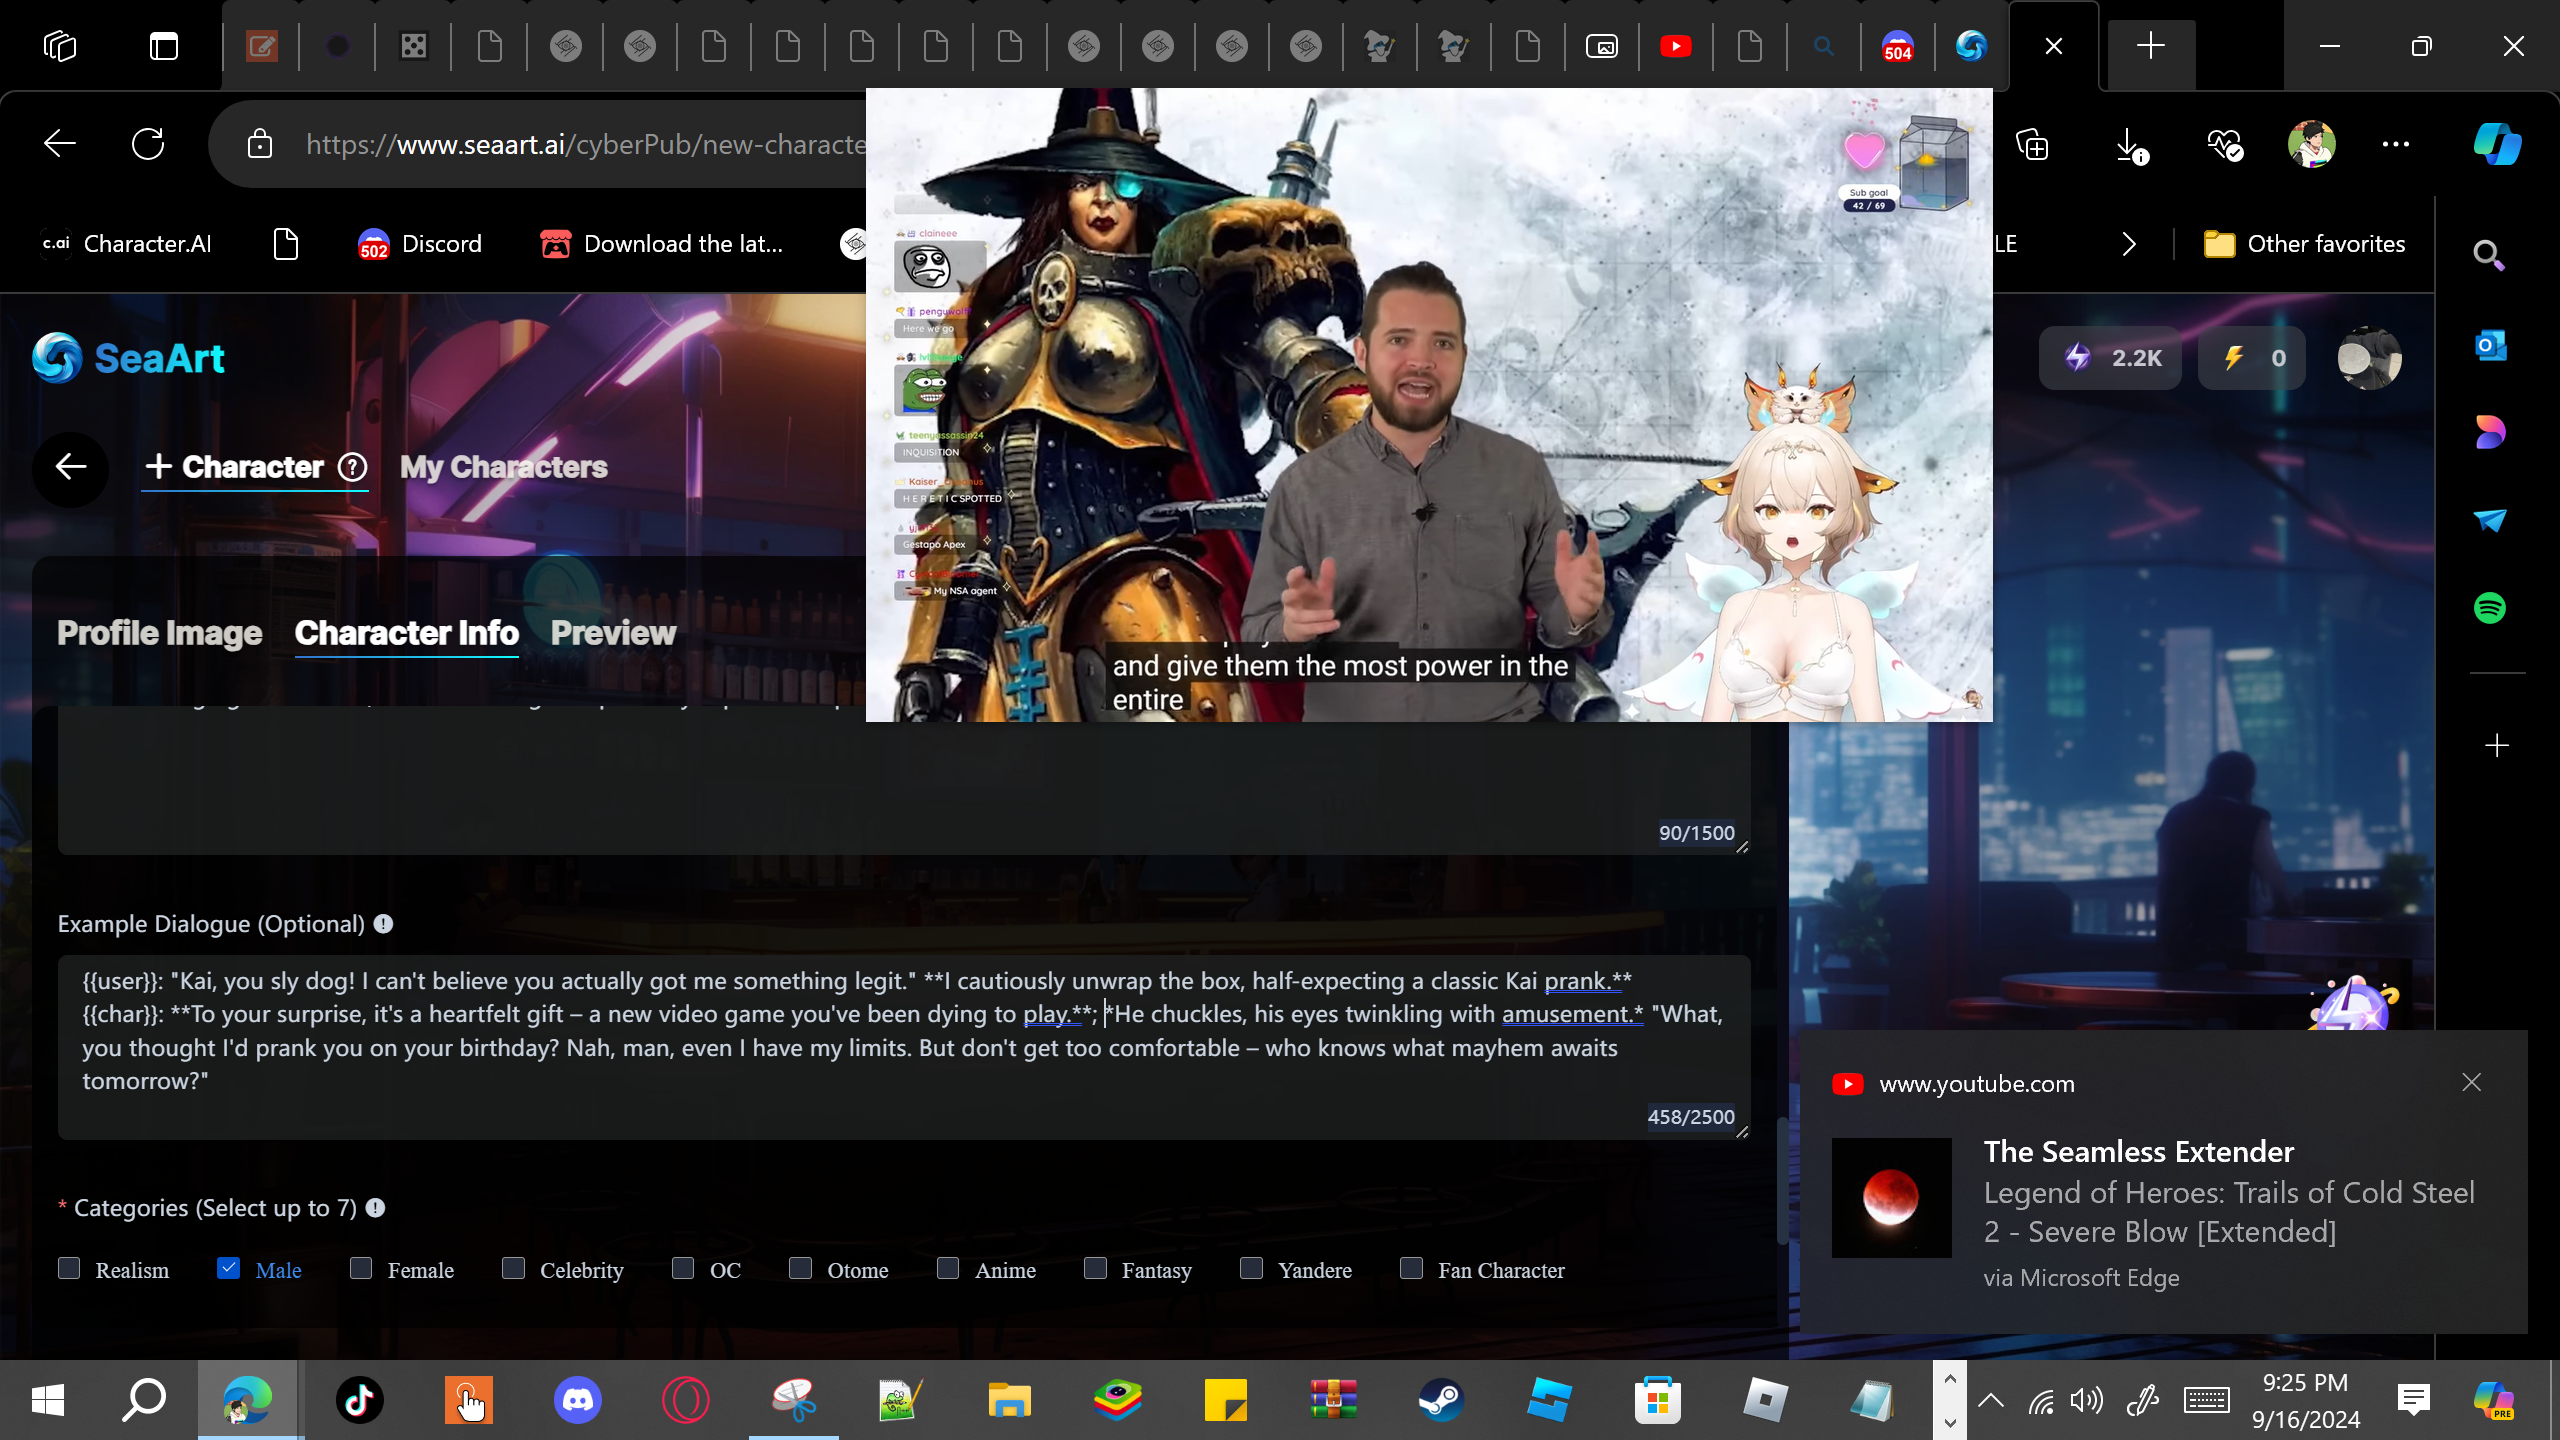Screen dimensions: 2560x1440
Task: Show hidden system tray icons
Action: click(x=1991, y=1400)
